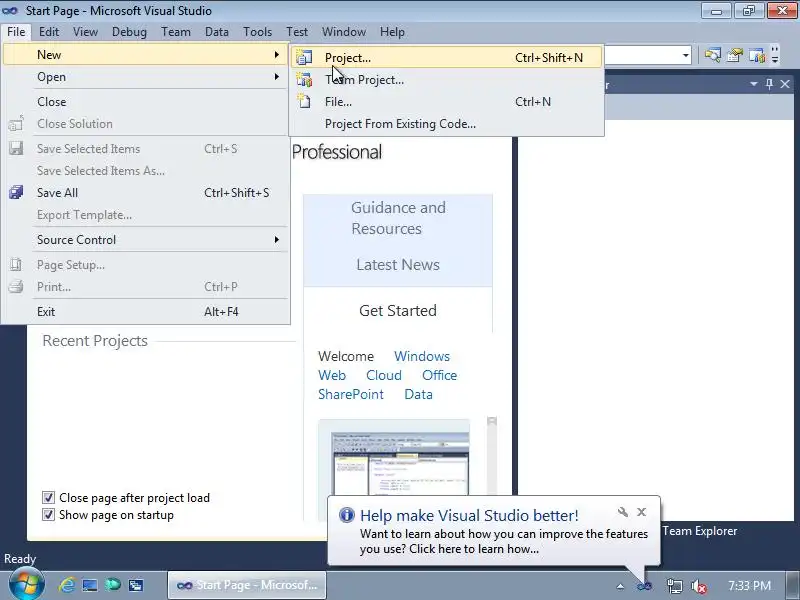800x600 pixels.
Task: Click the Windows Media Player taskbar icon
Action: (113, 585)
